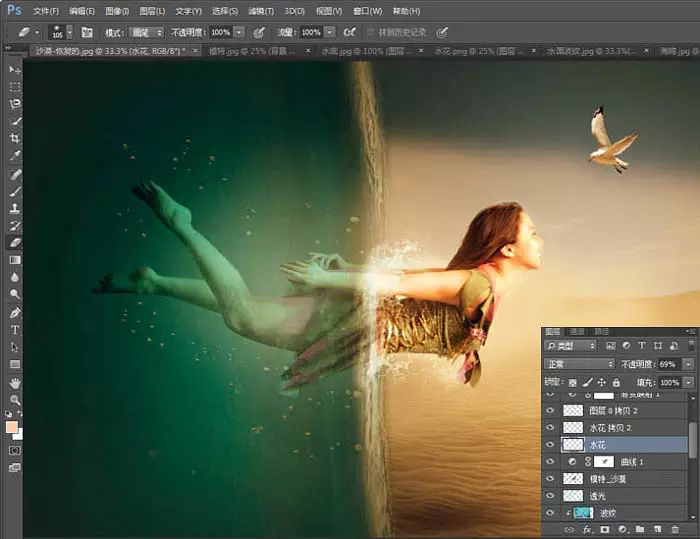Select the Move tool
The image size is (700, 539).
15,70
